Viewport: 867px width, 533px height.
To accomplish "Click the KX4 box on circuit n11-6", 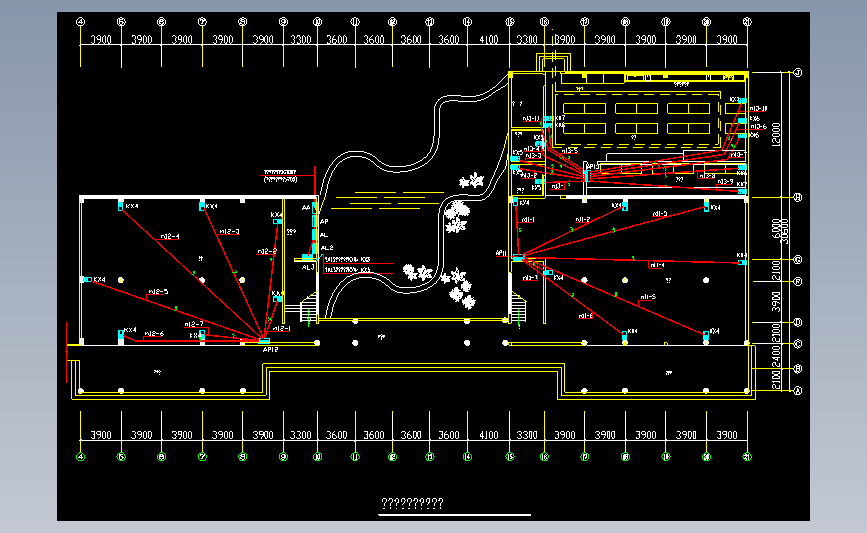I will [624, 336].
